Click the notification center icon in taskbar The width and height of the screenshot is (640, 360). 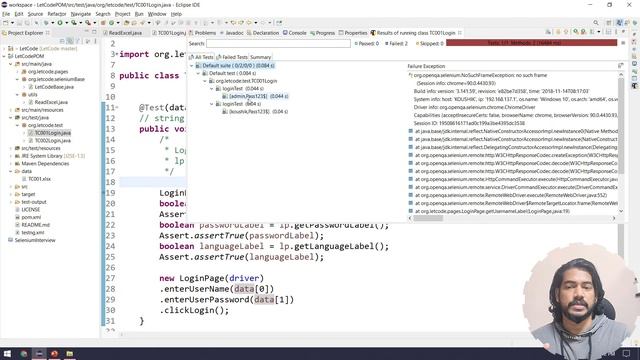627,353
